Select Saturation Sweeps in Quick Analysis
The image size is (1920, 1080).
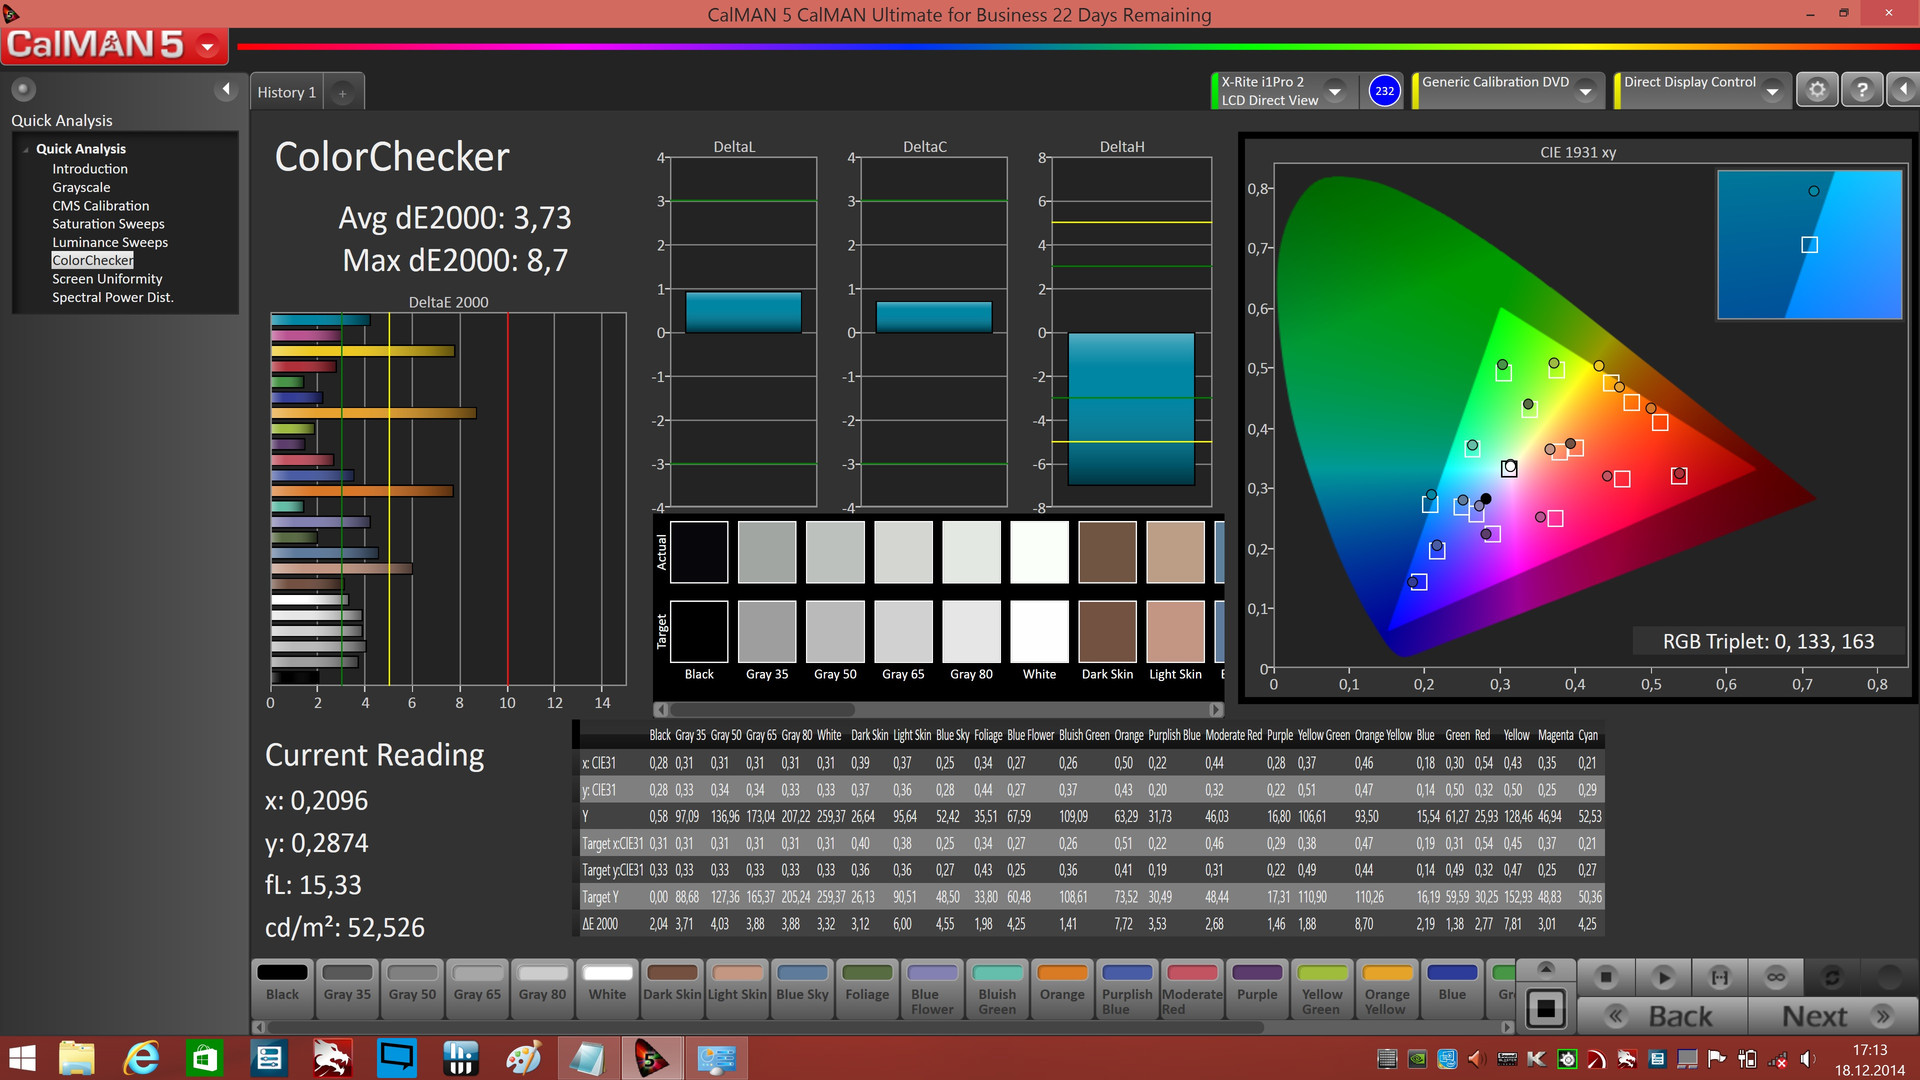click(x=108, y=224)
